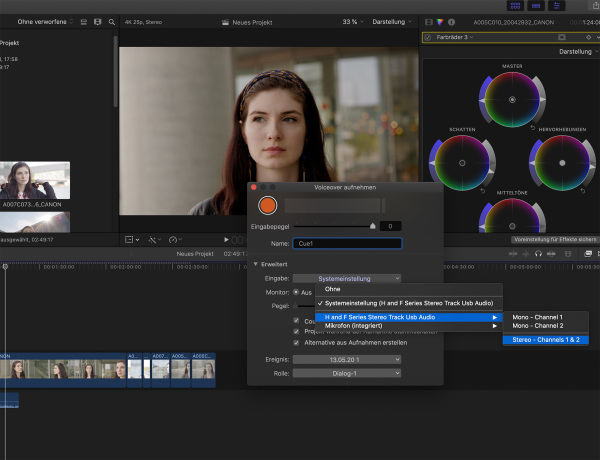
Task: Choose Mono - Channel 2
Action: [546, 326]
